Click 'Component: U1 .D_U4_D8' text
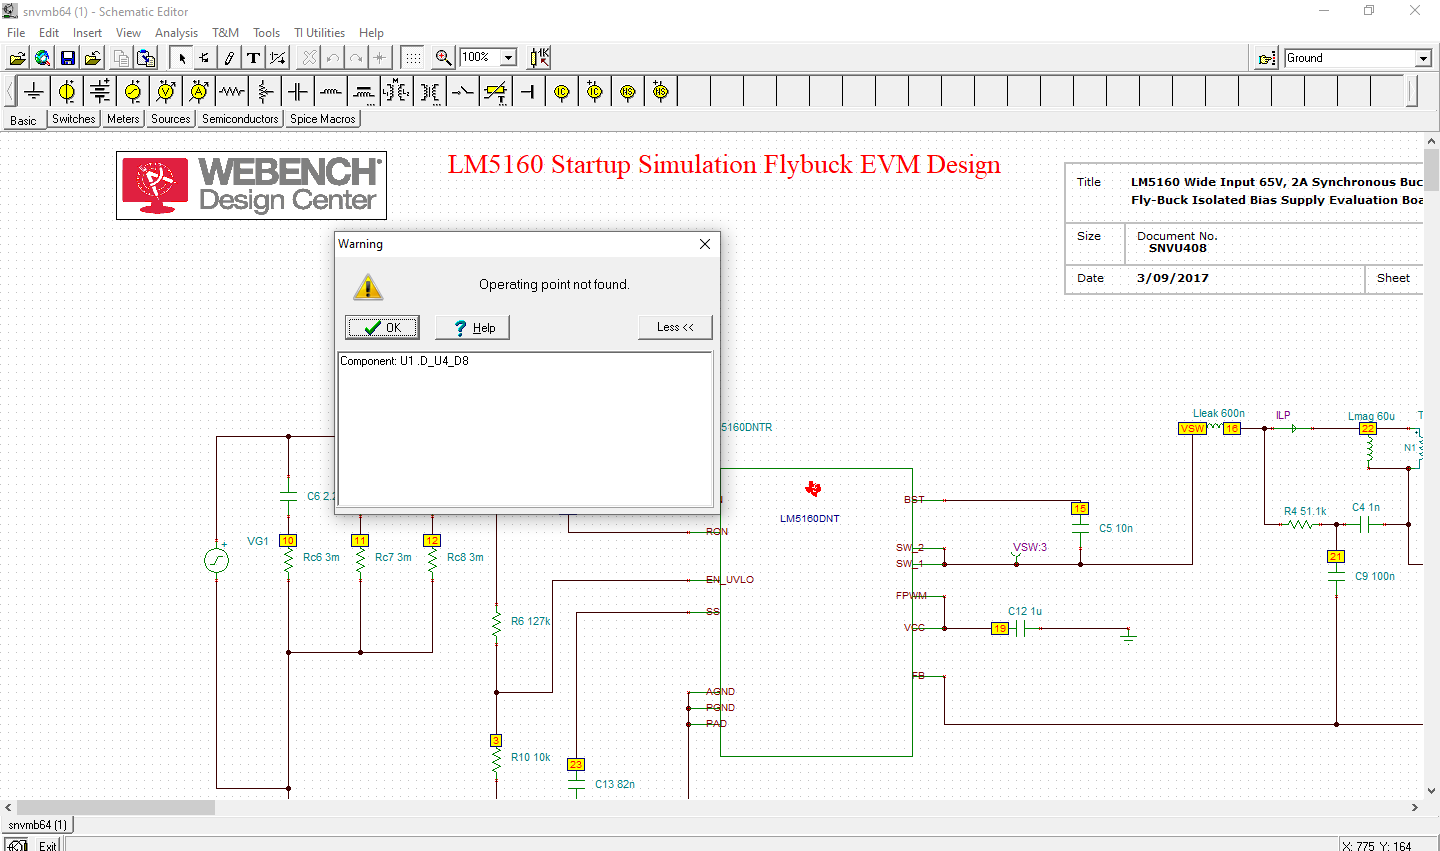 [404, 361]
